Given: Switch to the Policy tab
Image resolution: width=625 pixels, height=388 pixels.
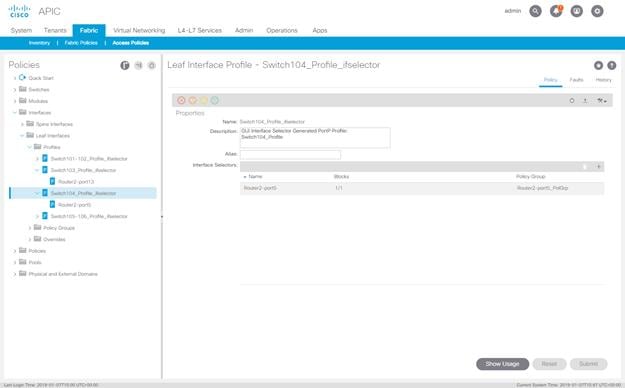Looking at the screenshot, I should pos(550,80).
